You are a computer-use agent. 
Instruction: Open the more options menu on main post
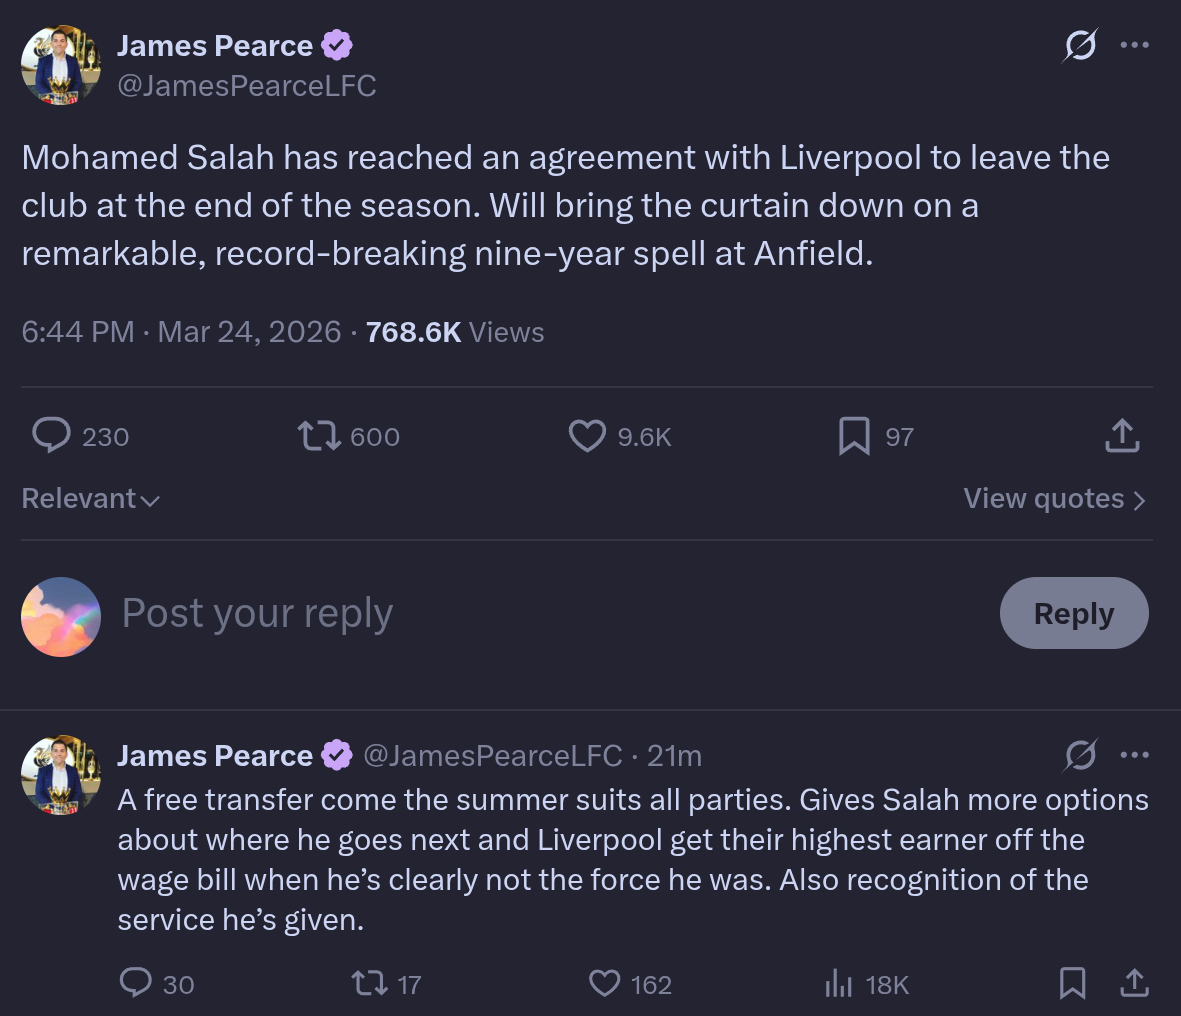coord(1134,45)
